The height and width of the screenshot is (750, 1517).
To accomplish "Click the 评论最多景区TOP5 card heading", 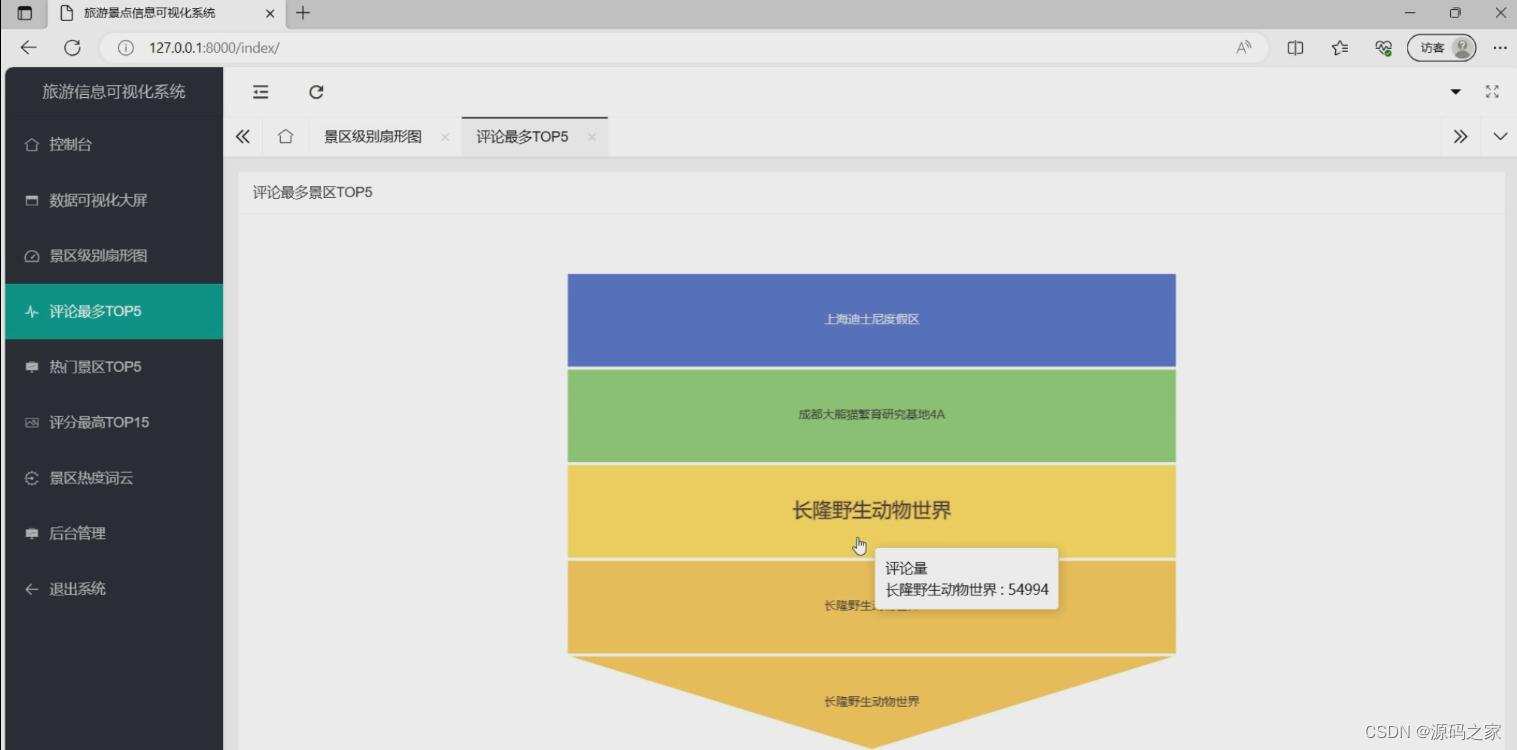I will pos(313,192).
